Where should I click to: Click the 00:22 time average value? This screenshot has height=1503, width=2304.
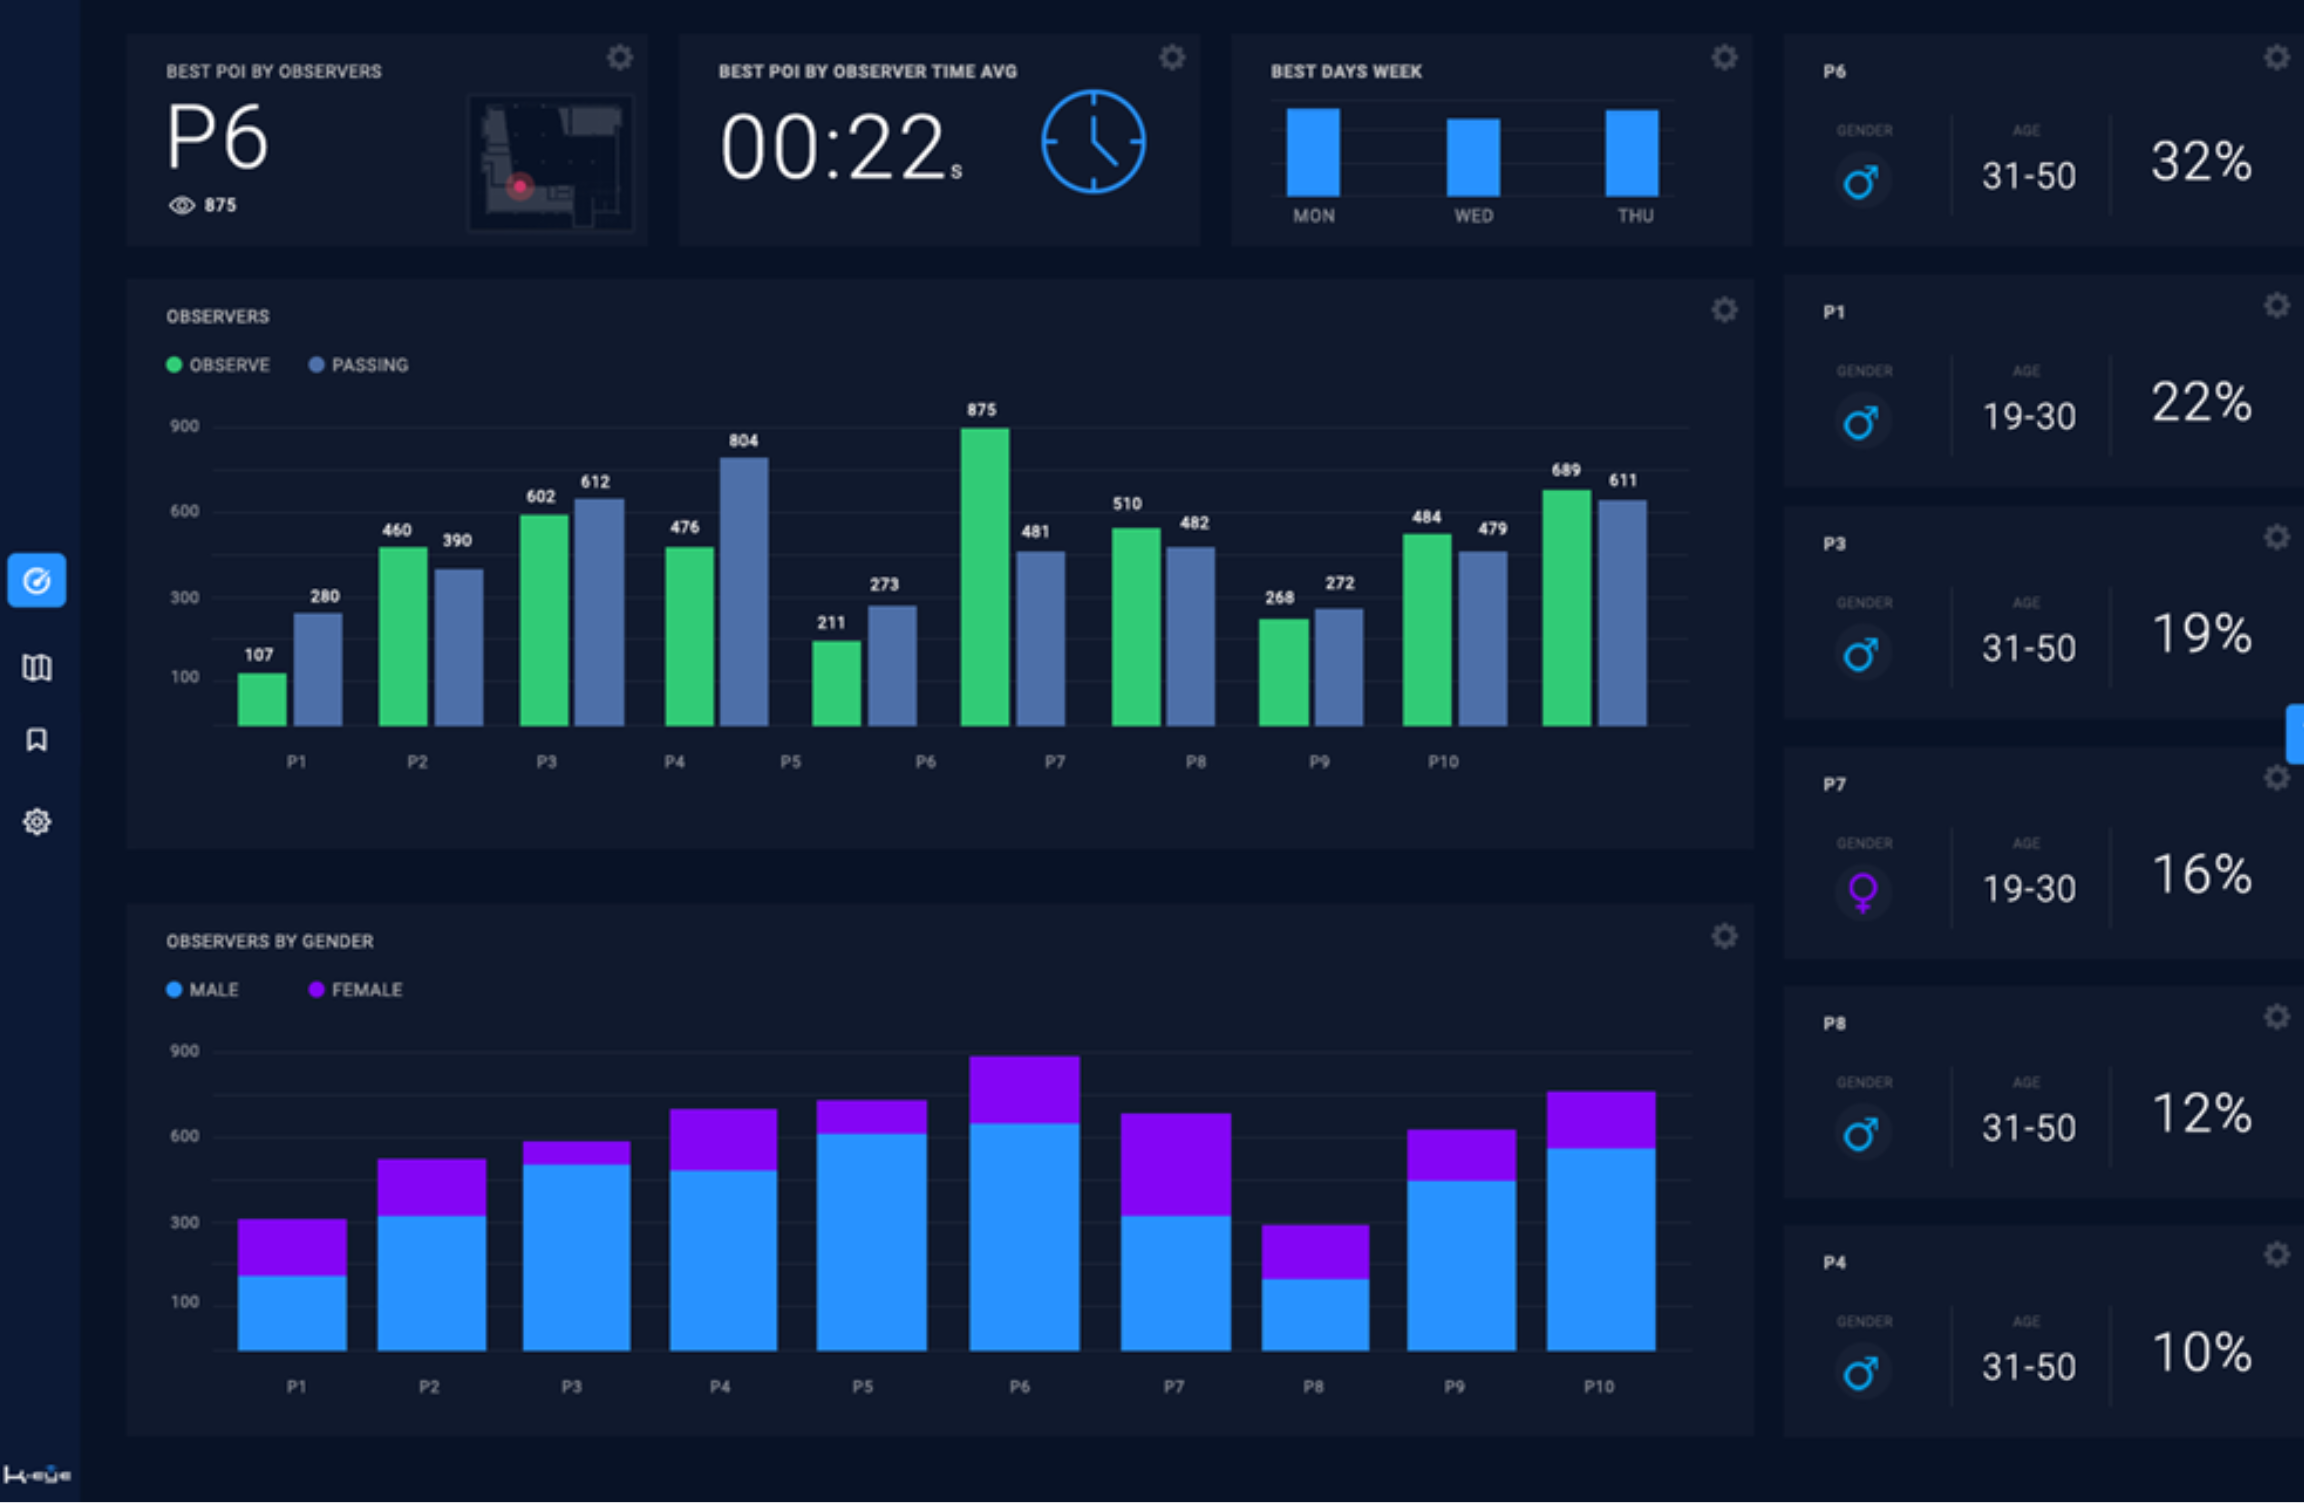point(840,147)
